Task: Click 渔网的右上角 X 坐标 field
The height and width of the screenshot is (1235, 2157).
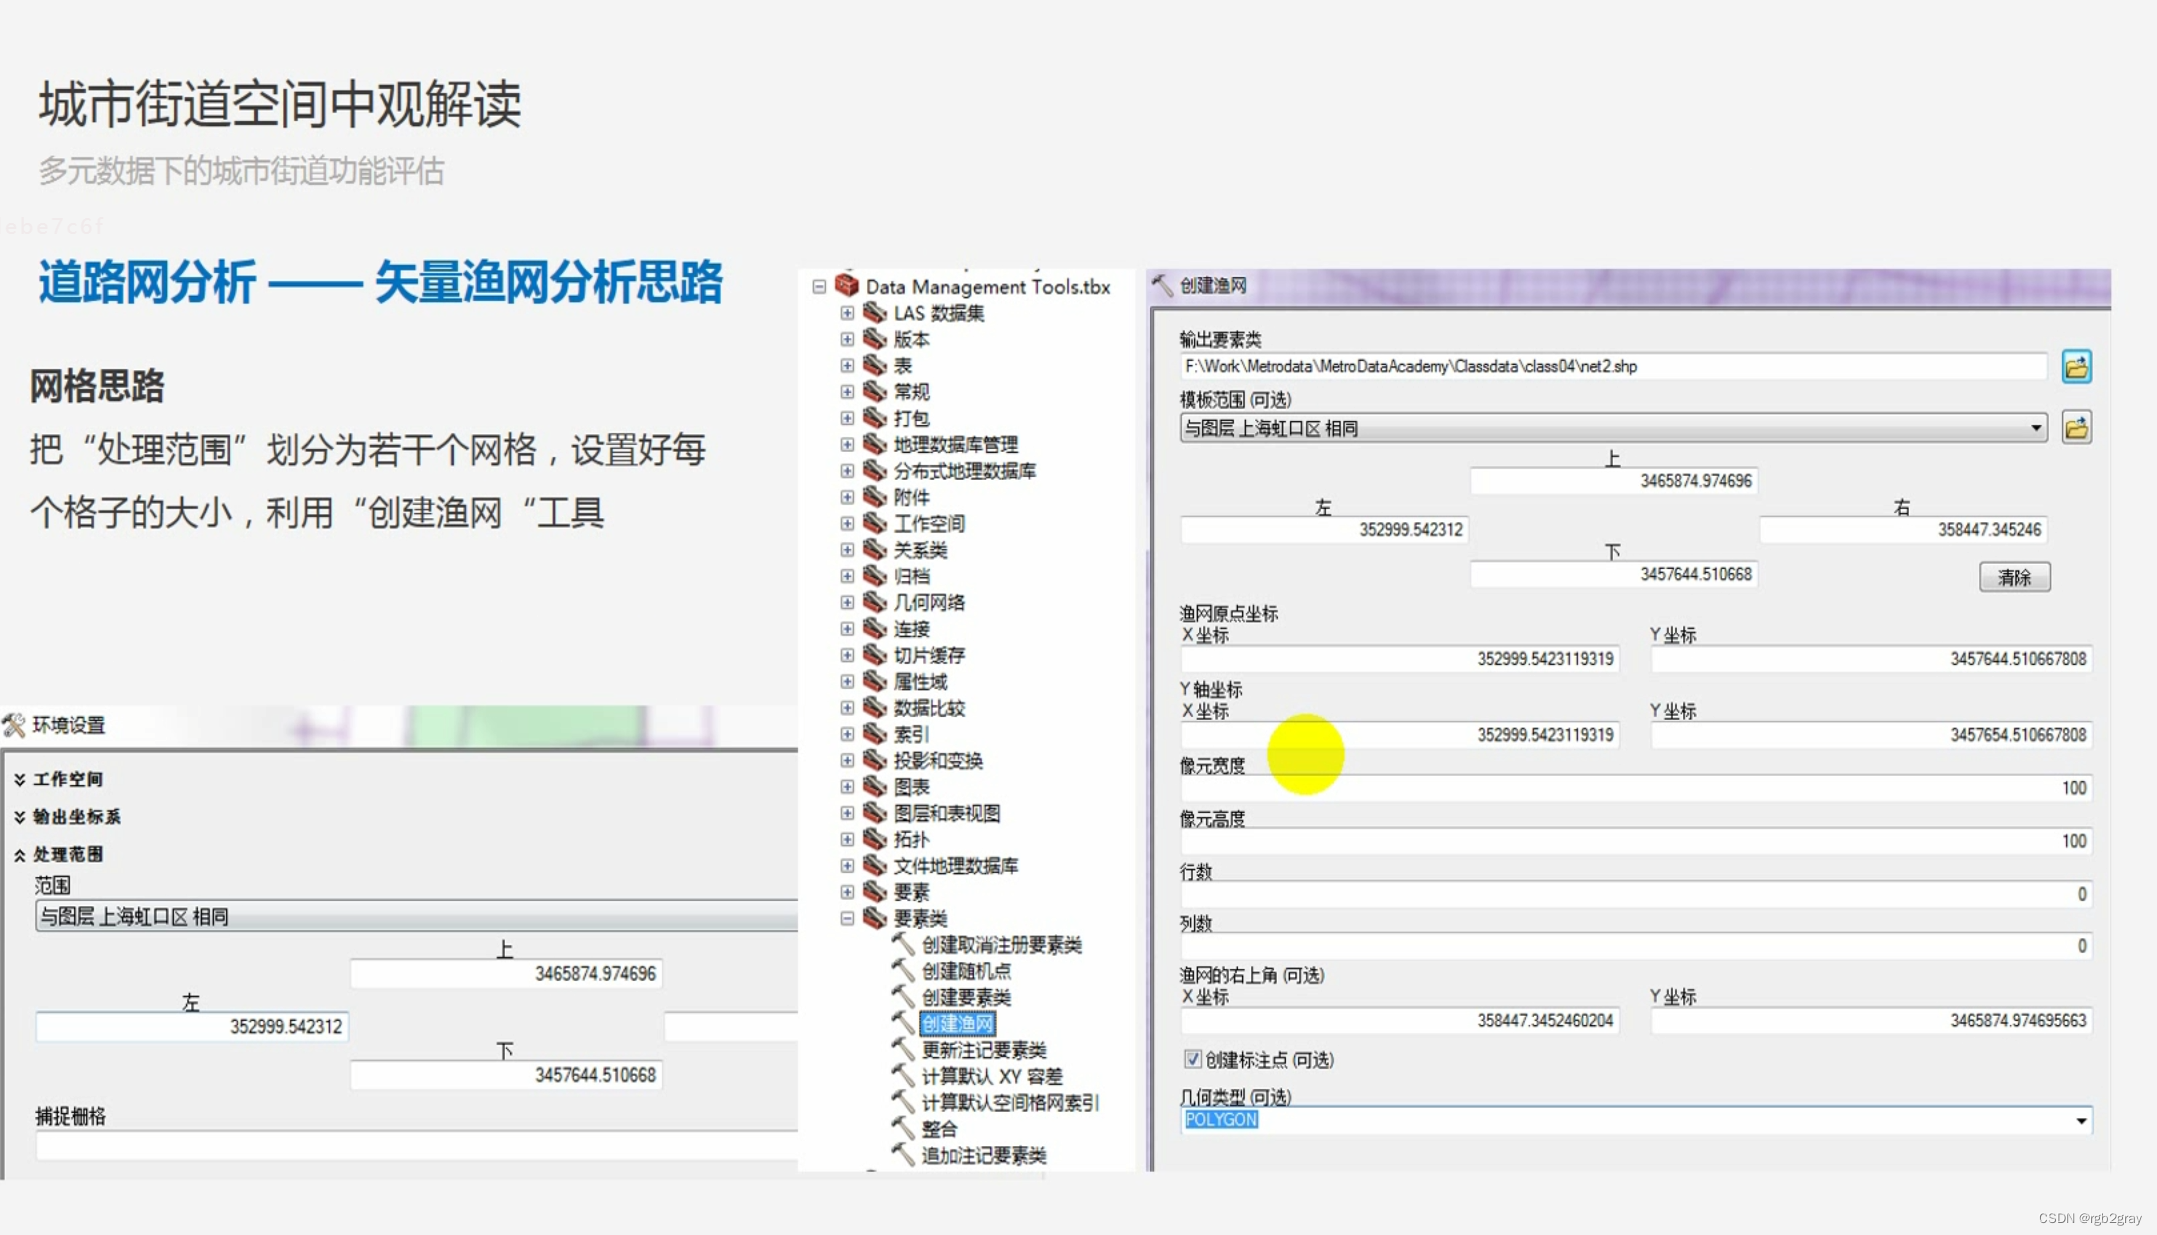Action: [x=1399, y=1020]
